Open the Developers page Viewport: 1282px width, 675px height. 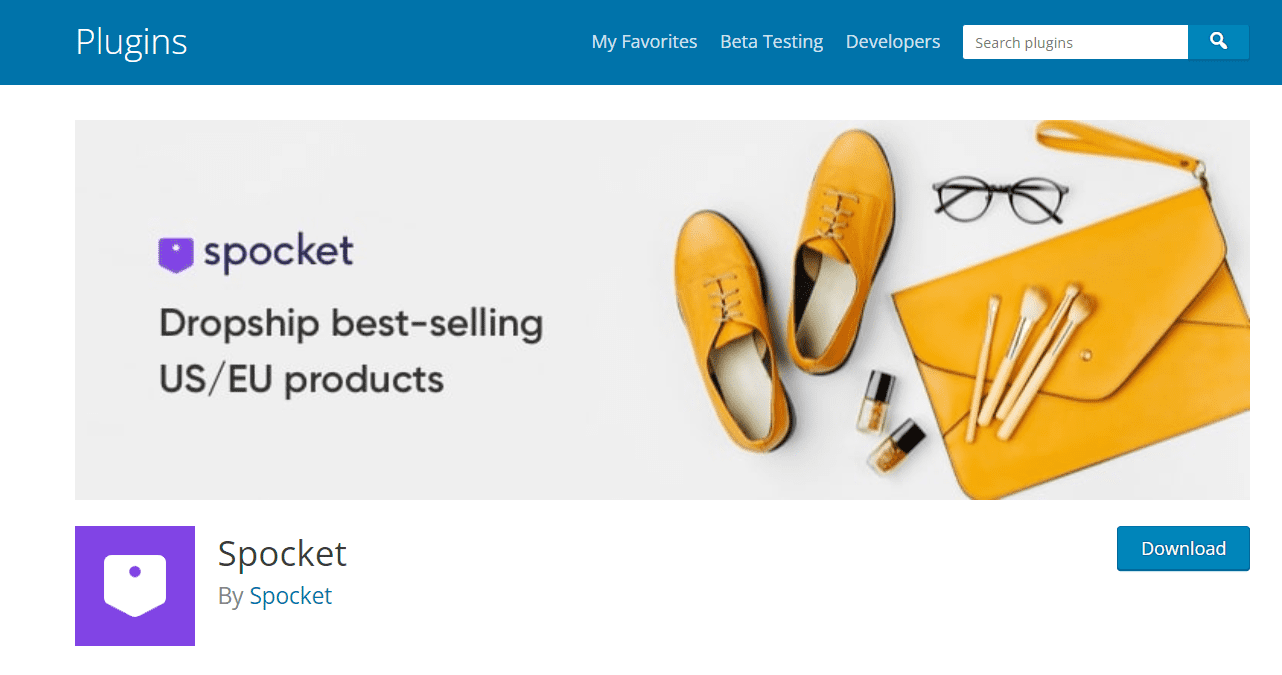coord(892,41)
